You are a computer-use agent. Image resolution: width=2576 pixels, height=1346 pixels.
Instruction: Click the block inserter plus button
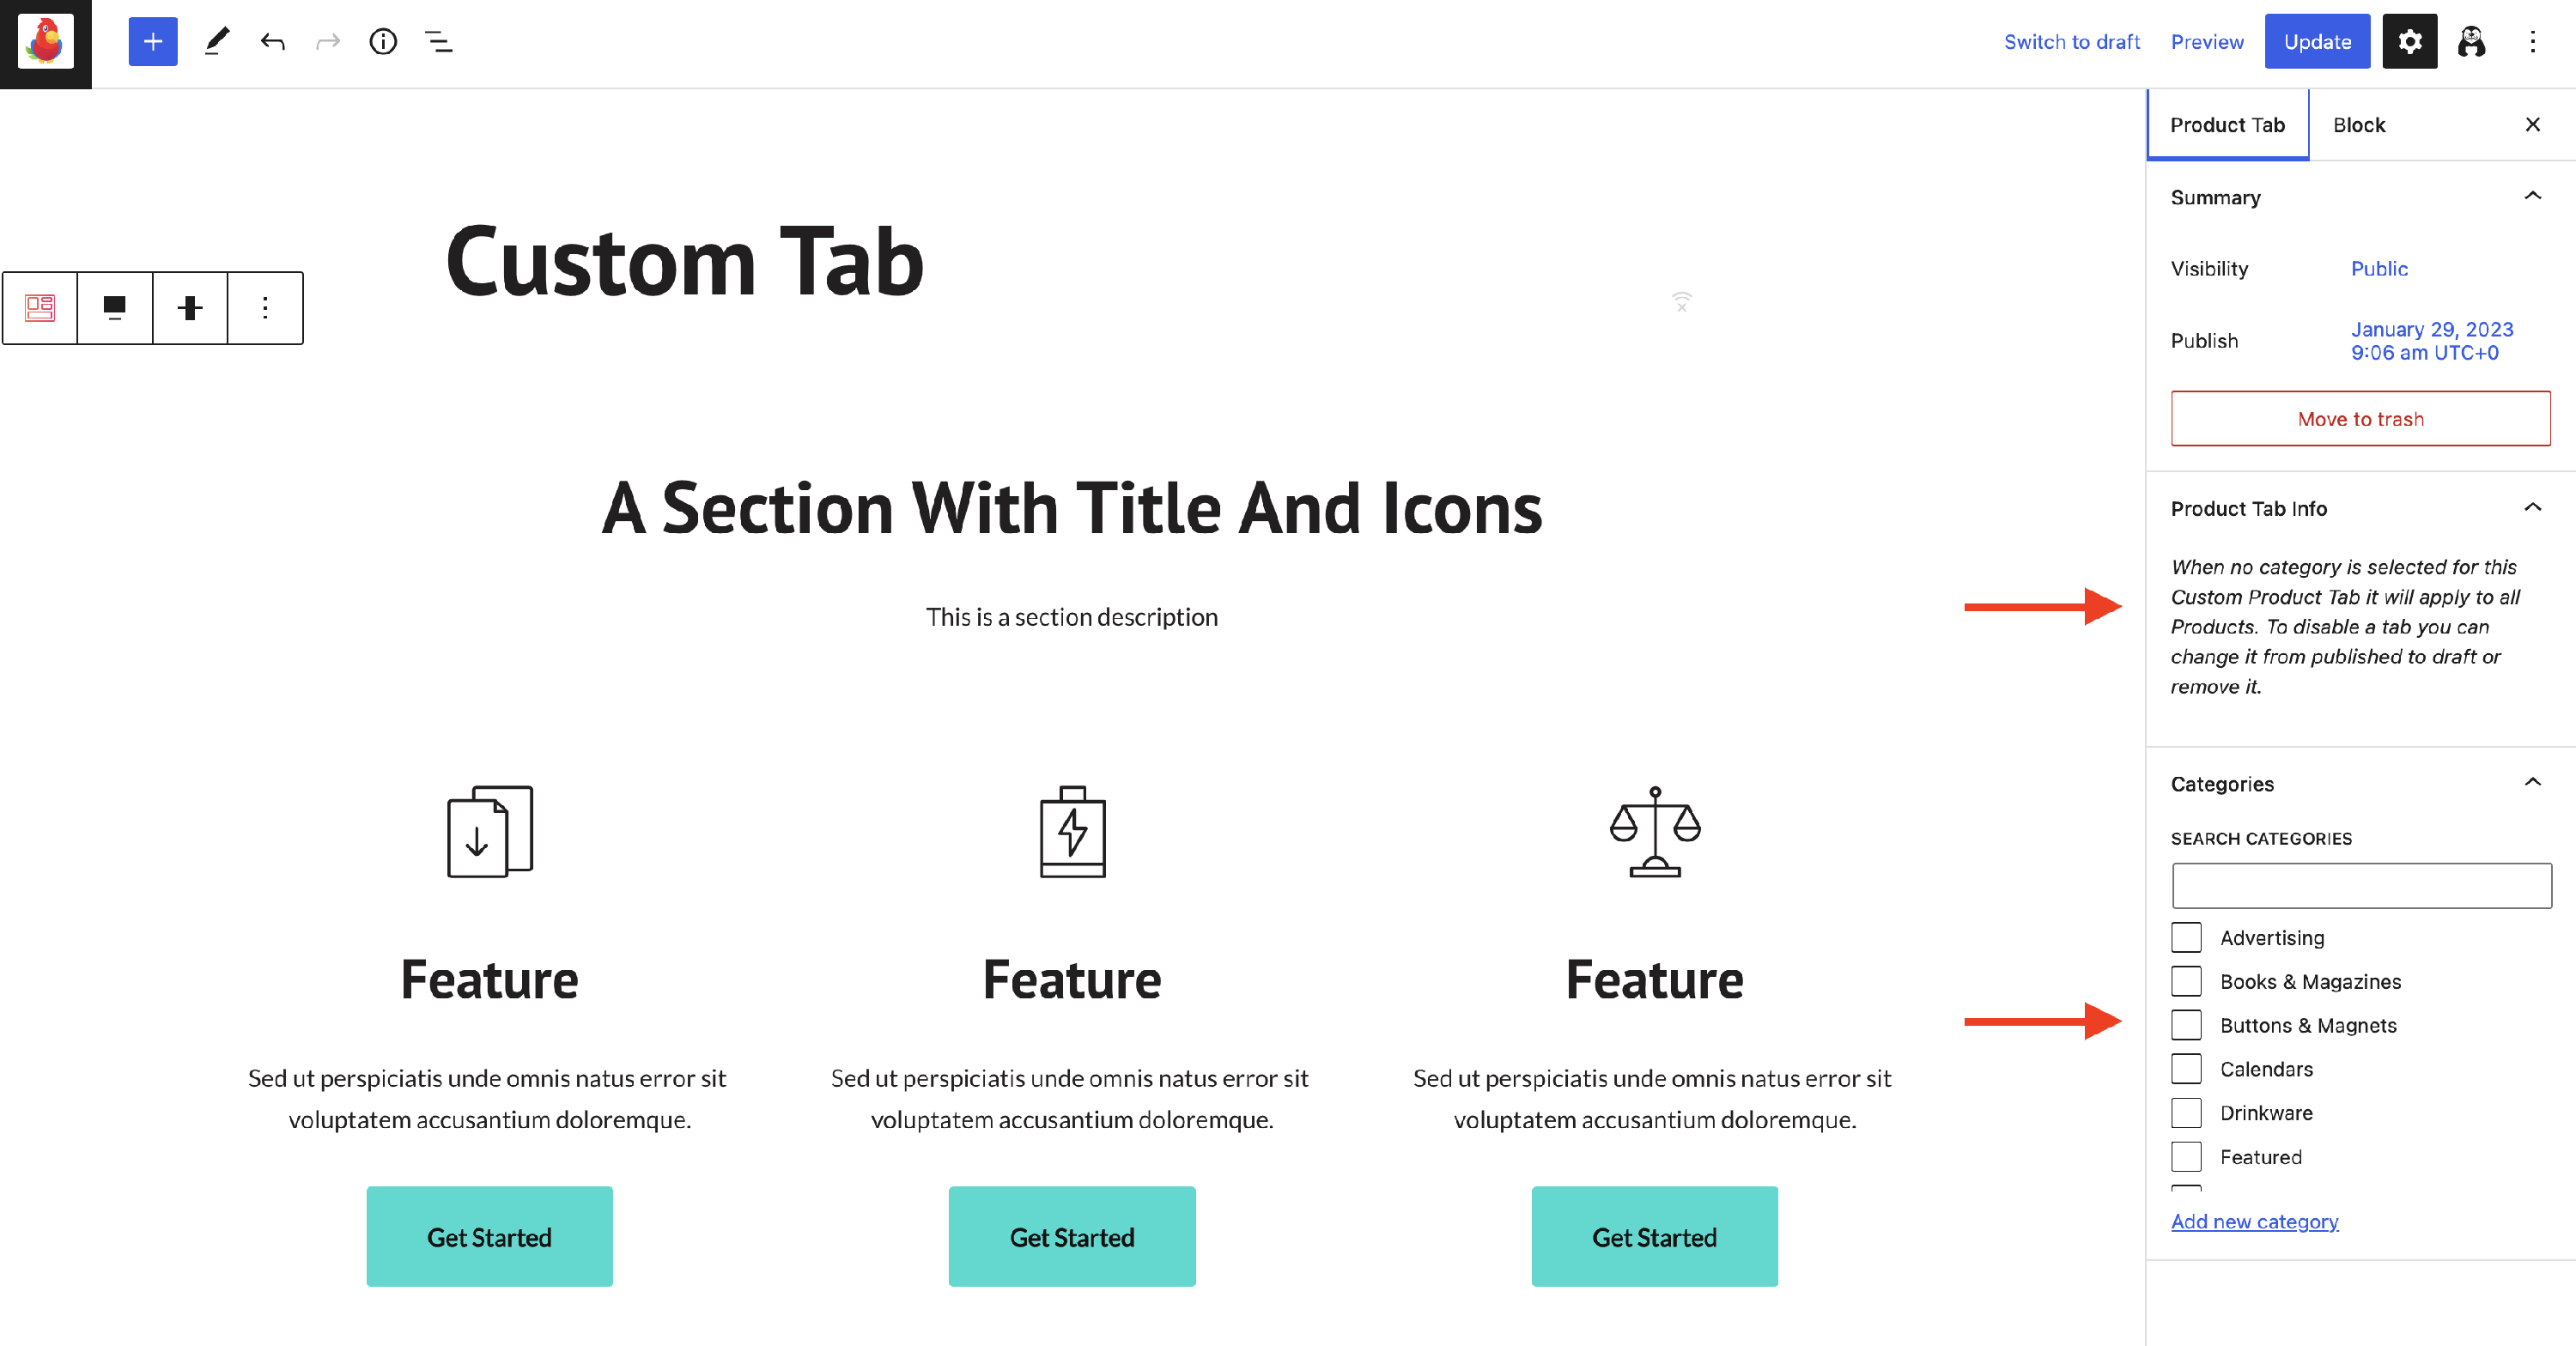[x=153, y=42]
